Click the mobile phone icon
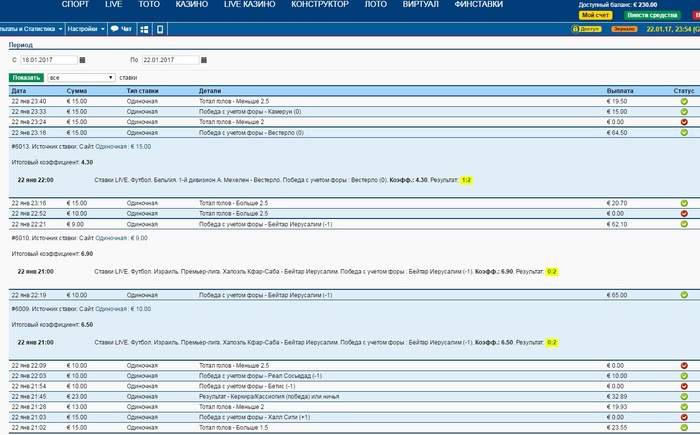Image resolution: width=700 pixels, height=435 pixels. 160,29
